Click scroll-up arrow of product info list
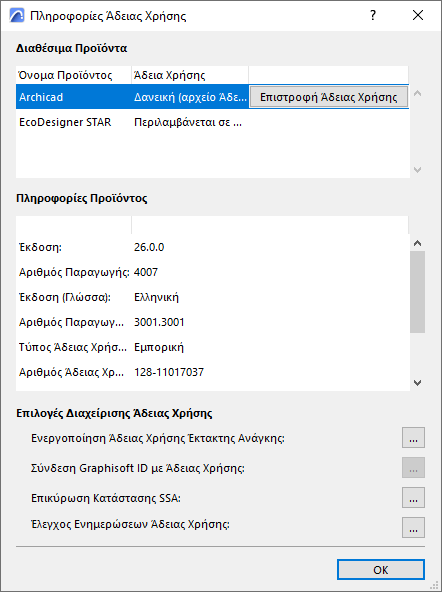This screenshot has width=442, height=592. click(417, 244)
